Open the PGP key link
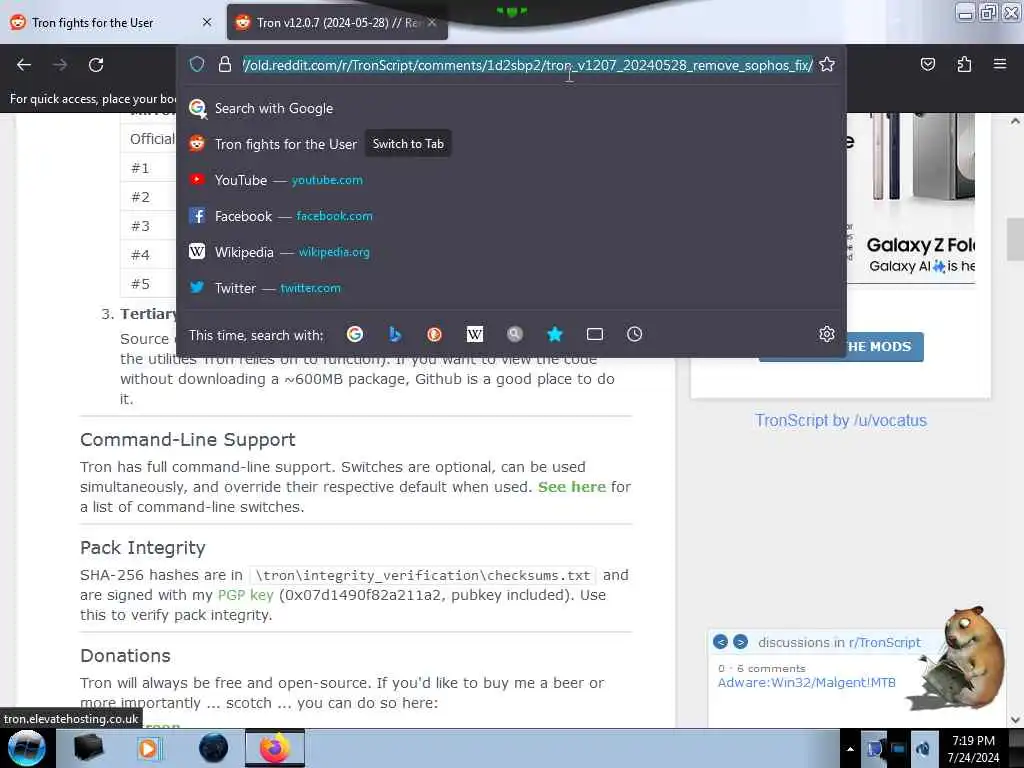This screenshot has width=1024, height=768. click(245, 595)
